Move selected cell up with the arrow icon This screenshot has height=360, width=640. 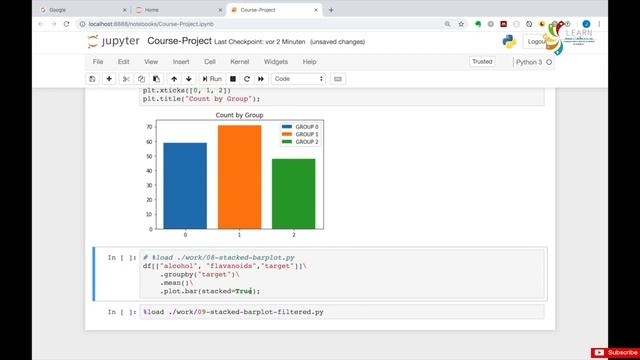[174, 79]
